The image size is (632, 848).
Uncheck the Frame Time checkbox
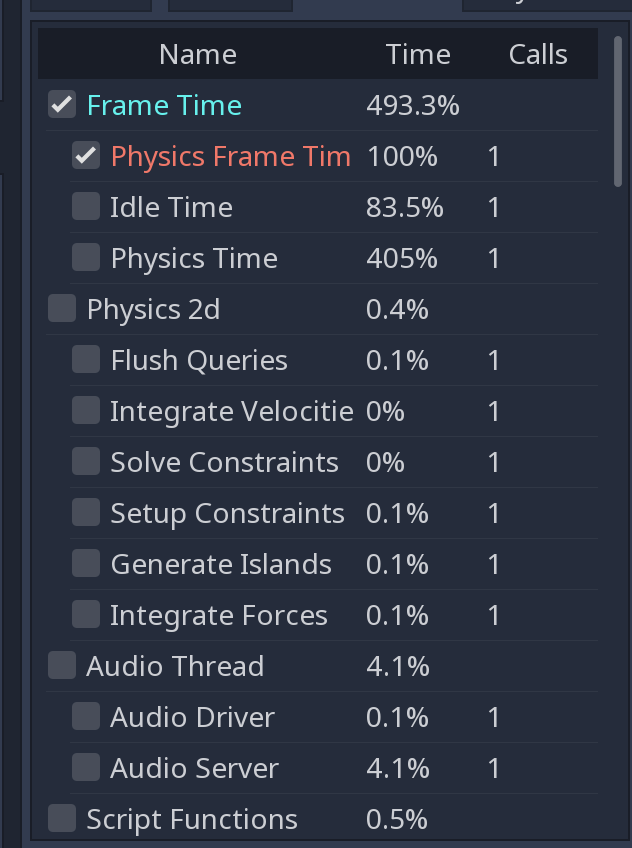61,105
